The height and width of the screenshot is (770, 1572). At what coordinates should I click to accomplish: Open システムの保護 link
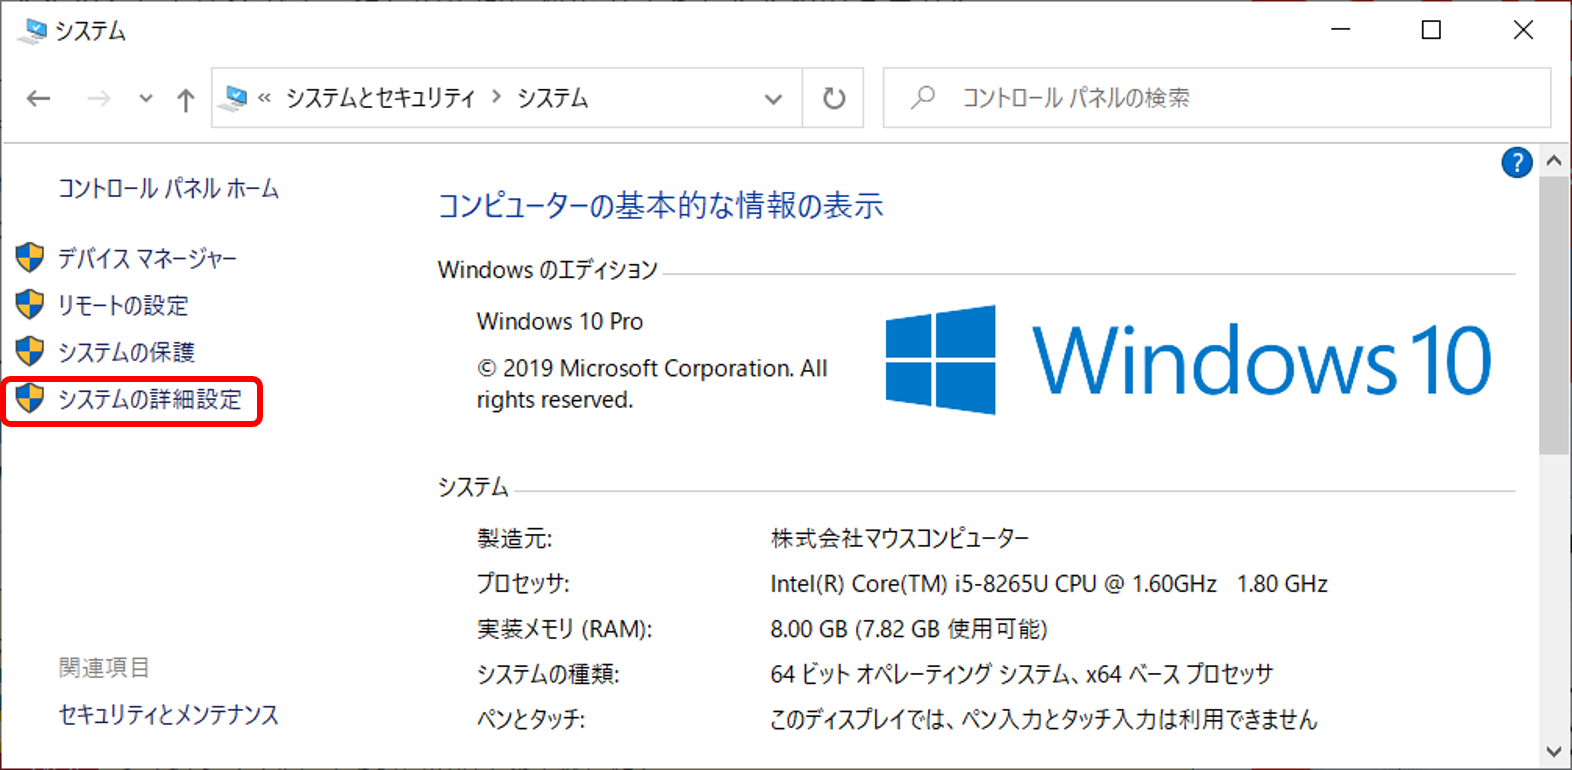pos(126,352)
